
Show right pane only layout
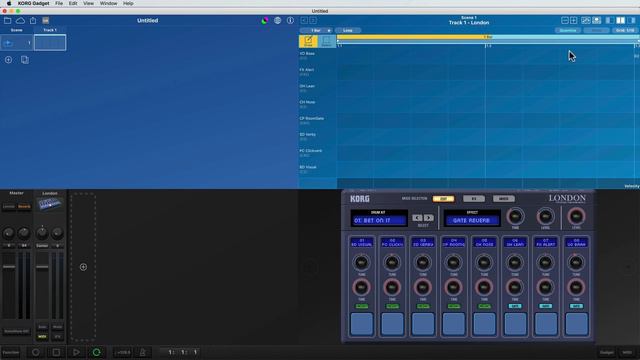(632, 20)
